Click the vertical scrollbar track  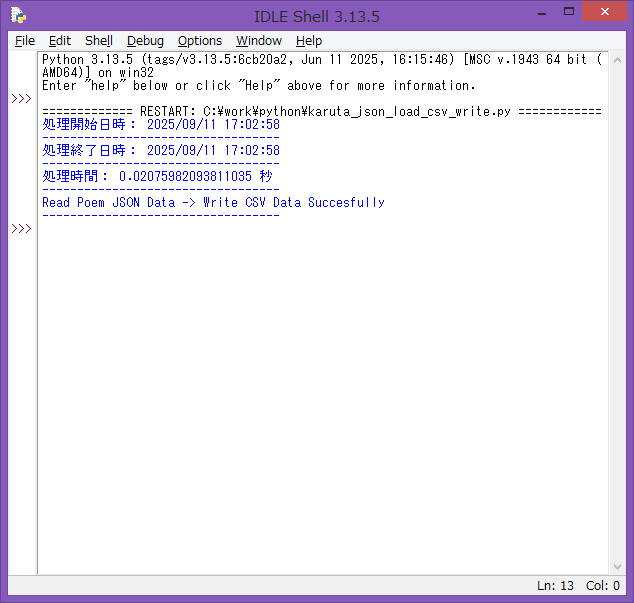617,300
